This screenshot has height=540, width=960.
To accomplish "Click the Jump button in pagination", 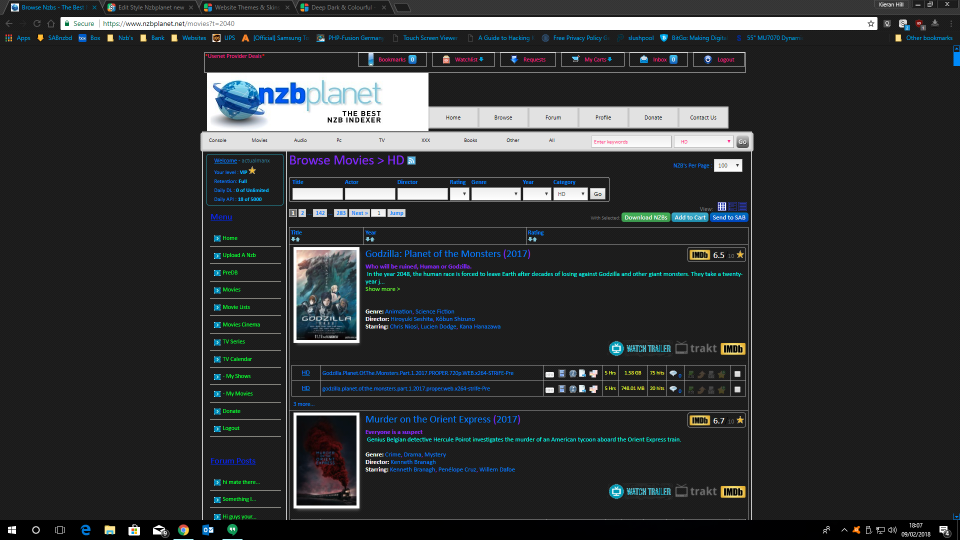I will click(x=397, y=213).
